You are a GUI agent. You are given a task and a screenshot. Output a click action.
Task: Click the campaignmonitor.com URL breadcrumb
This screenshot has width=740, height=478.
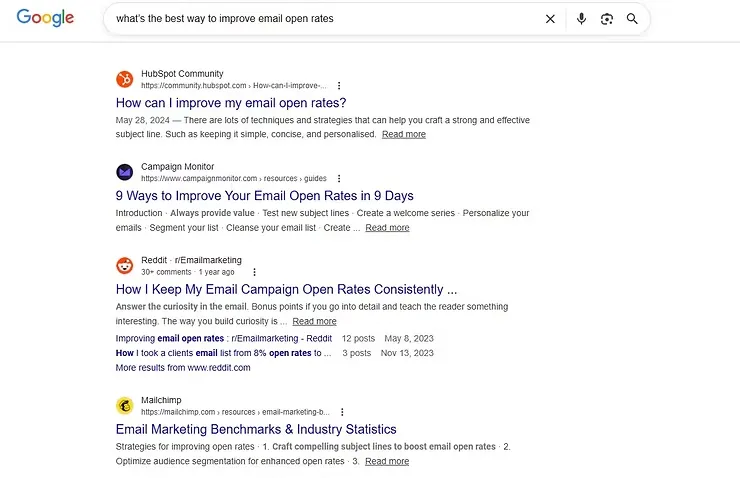click(234, 178)
